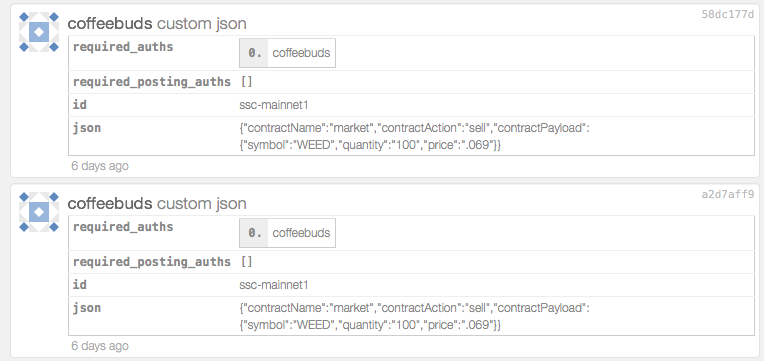Click 'custom json' operation label in first card
764x361 pixels.
point(202,23)
